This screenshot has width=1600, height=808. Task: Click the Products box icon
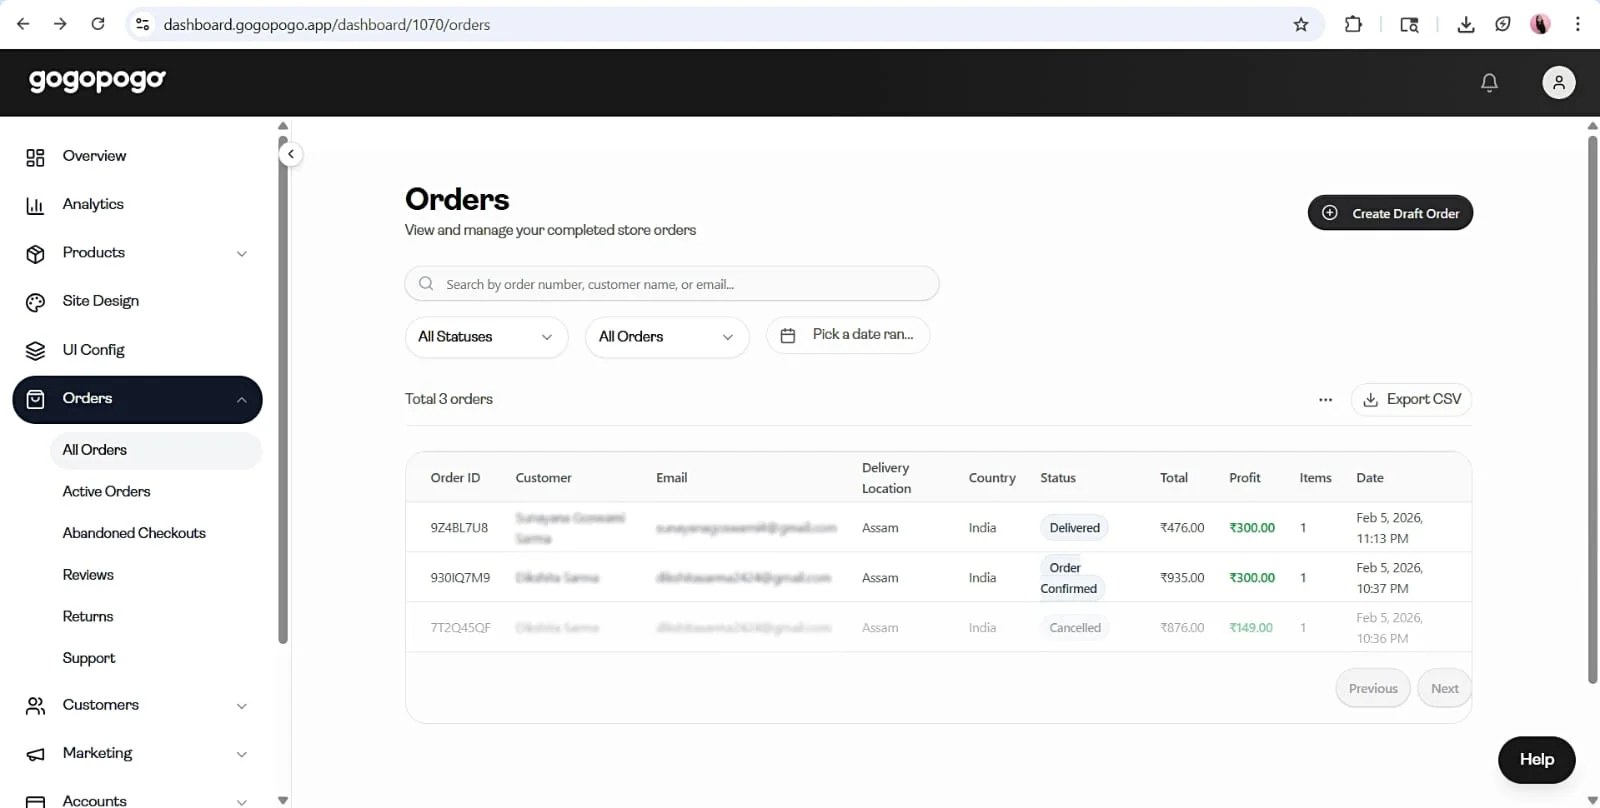35,254
